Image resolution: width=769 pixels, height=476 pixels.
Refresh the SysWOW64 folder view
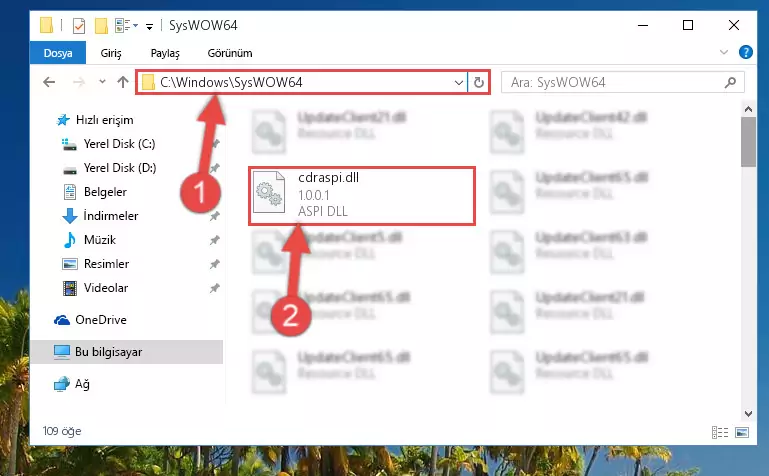coord(479,82)
